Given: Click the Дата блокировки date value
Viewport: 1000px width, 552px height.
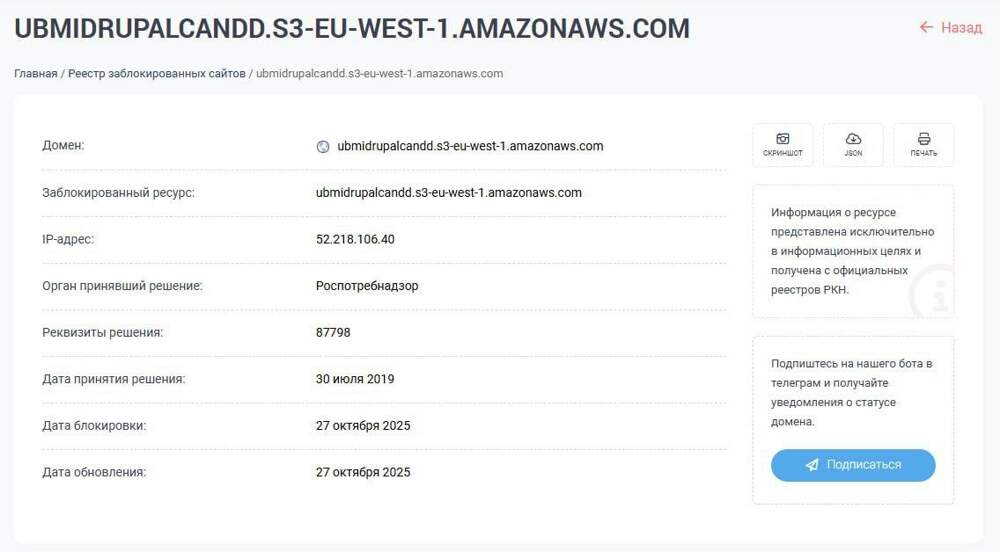Looking at the screenshot, I should 363,425.
